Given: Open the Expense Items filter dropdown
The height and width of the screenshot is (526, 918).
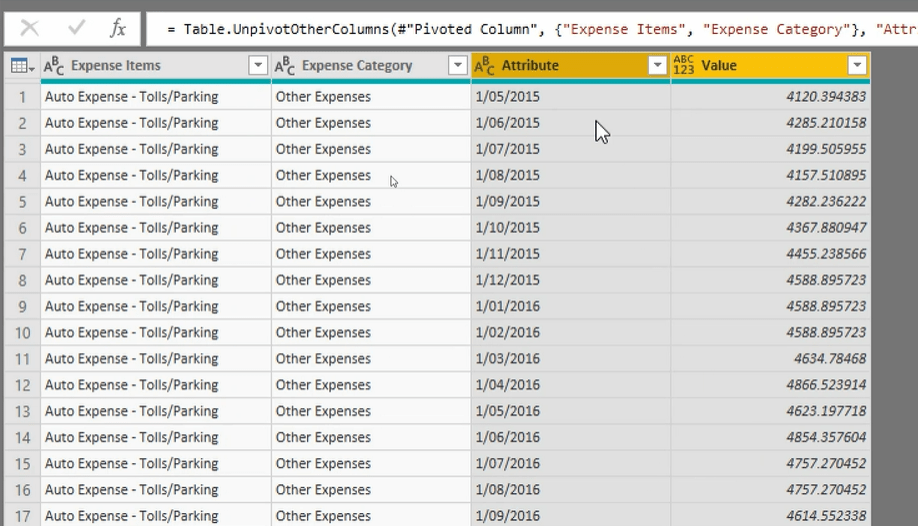Looking at the screenshot, I should (x=258, y=66).
